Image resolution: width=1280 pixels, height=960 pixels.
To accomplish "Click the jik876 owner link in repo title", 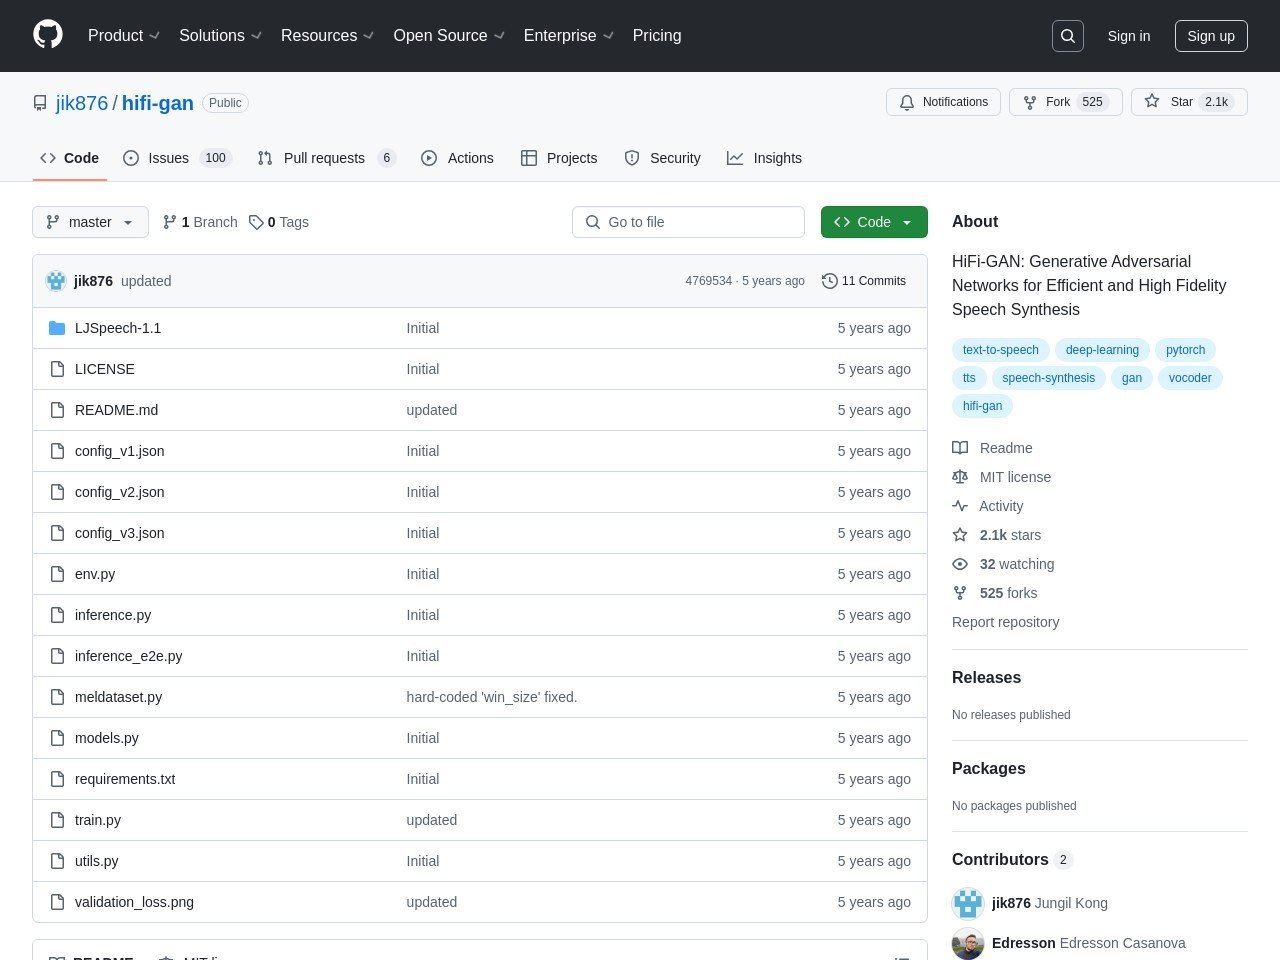I will [82, 103].
